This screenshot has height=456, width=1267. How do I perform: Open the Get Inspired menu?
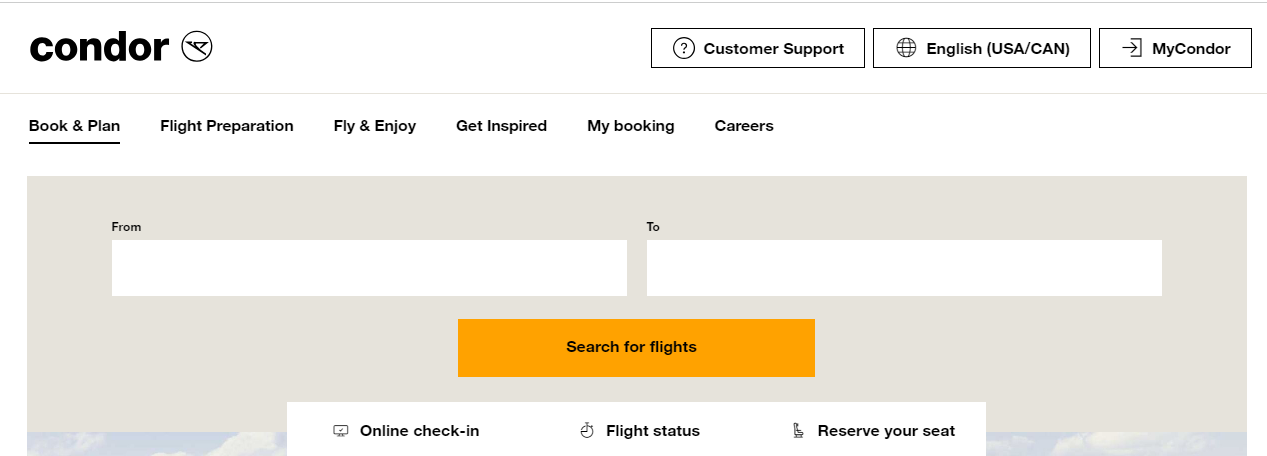point(501,126)
